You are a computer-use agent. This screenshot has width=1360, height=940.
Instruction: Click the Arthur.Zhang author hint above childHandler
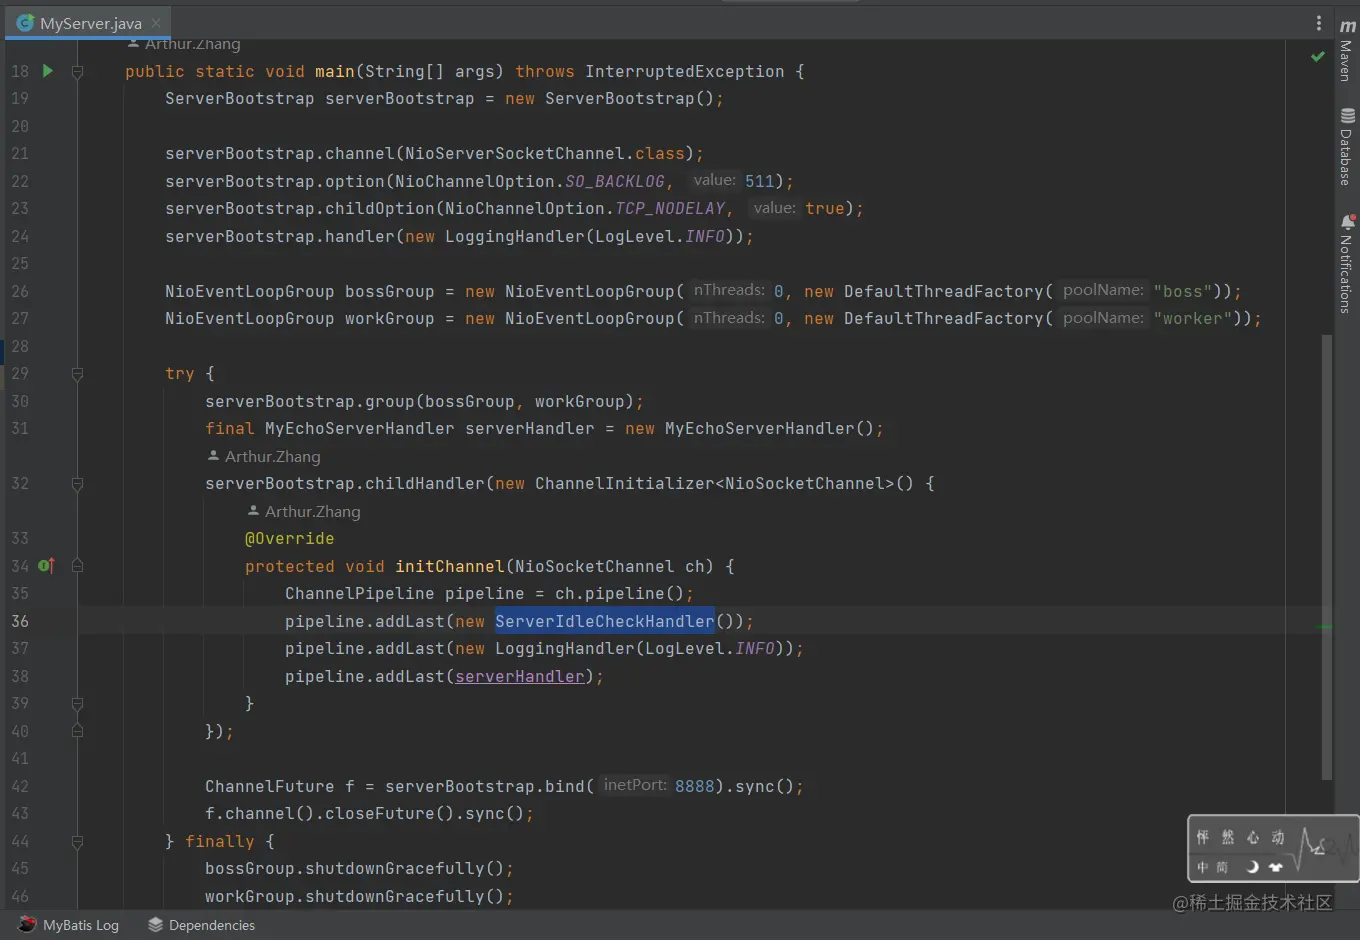tap(264, 456)
